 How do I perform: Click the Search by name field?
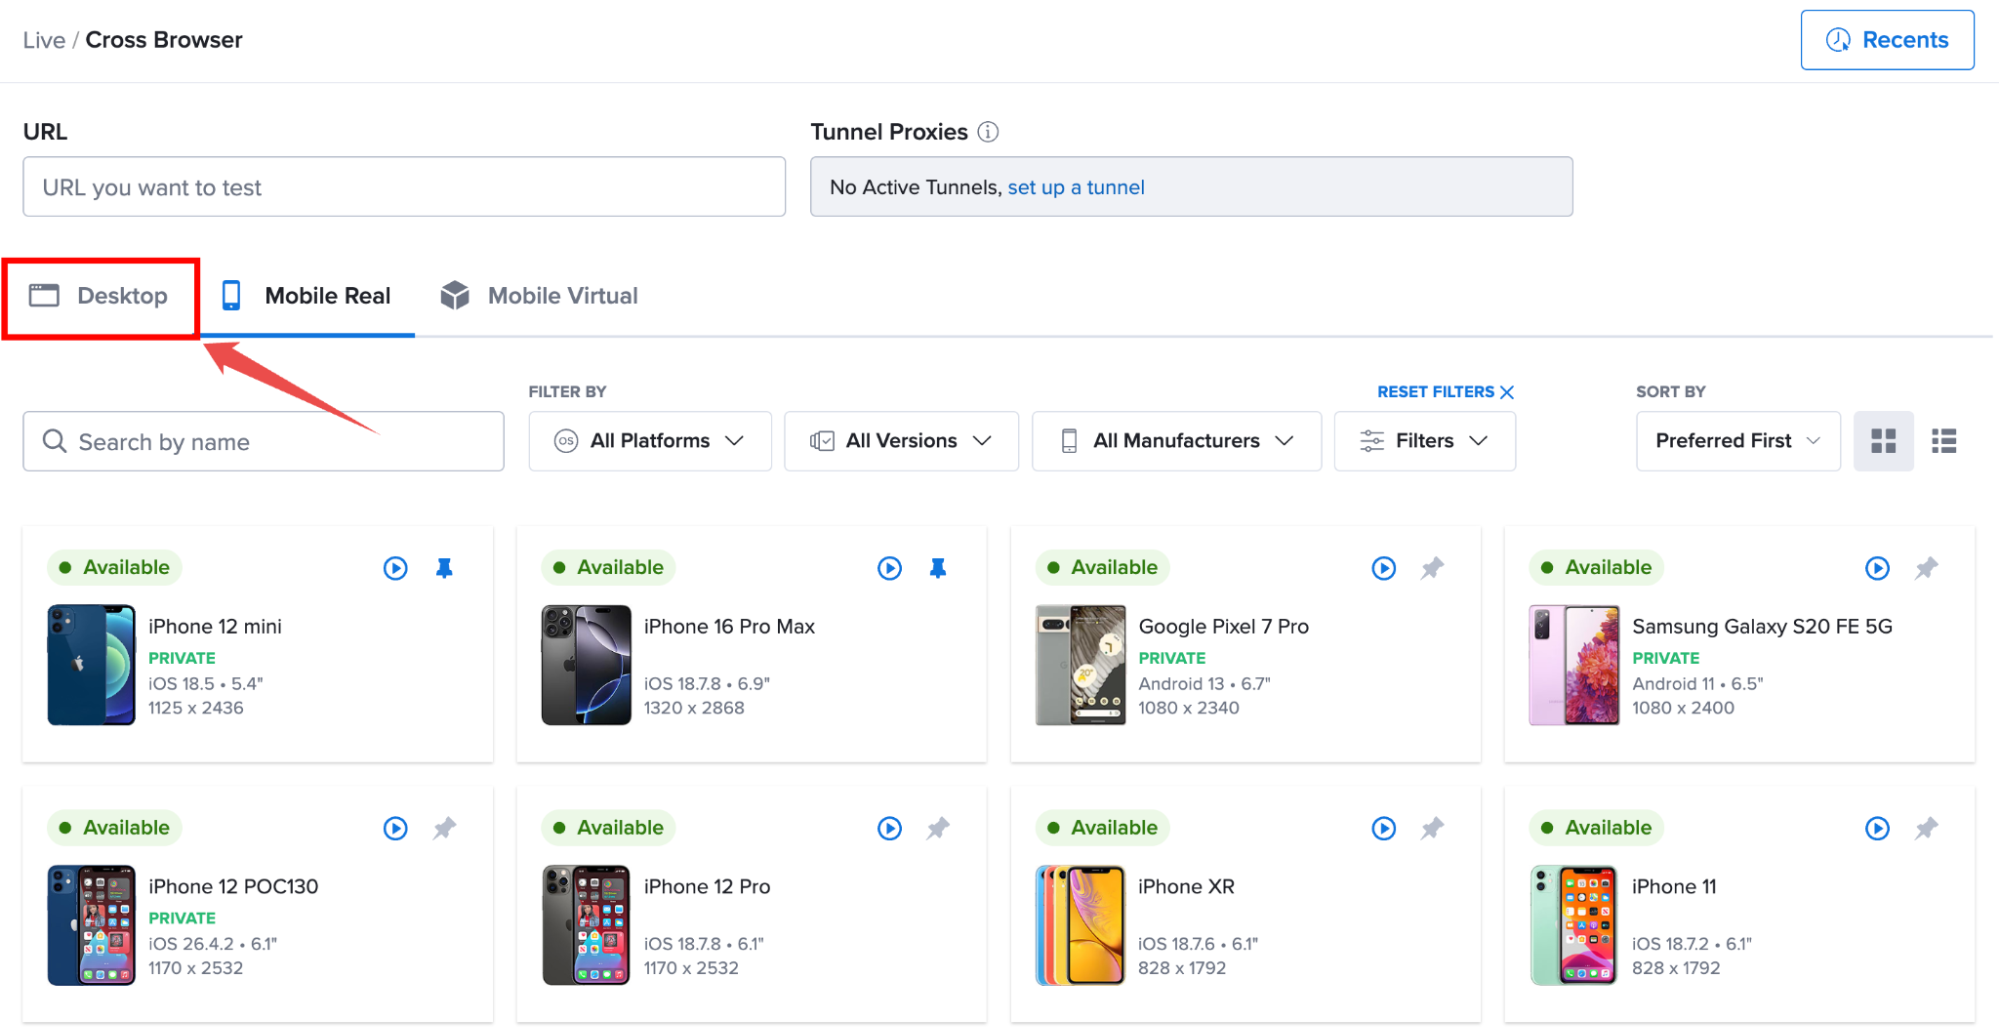pos(264,441)
